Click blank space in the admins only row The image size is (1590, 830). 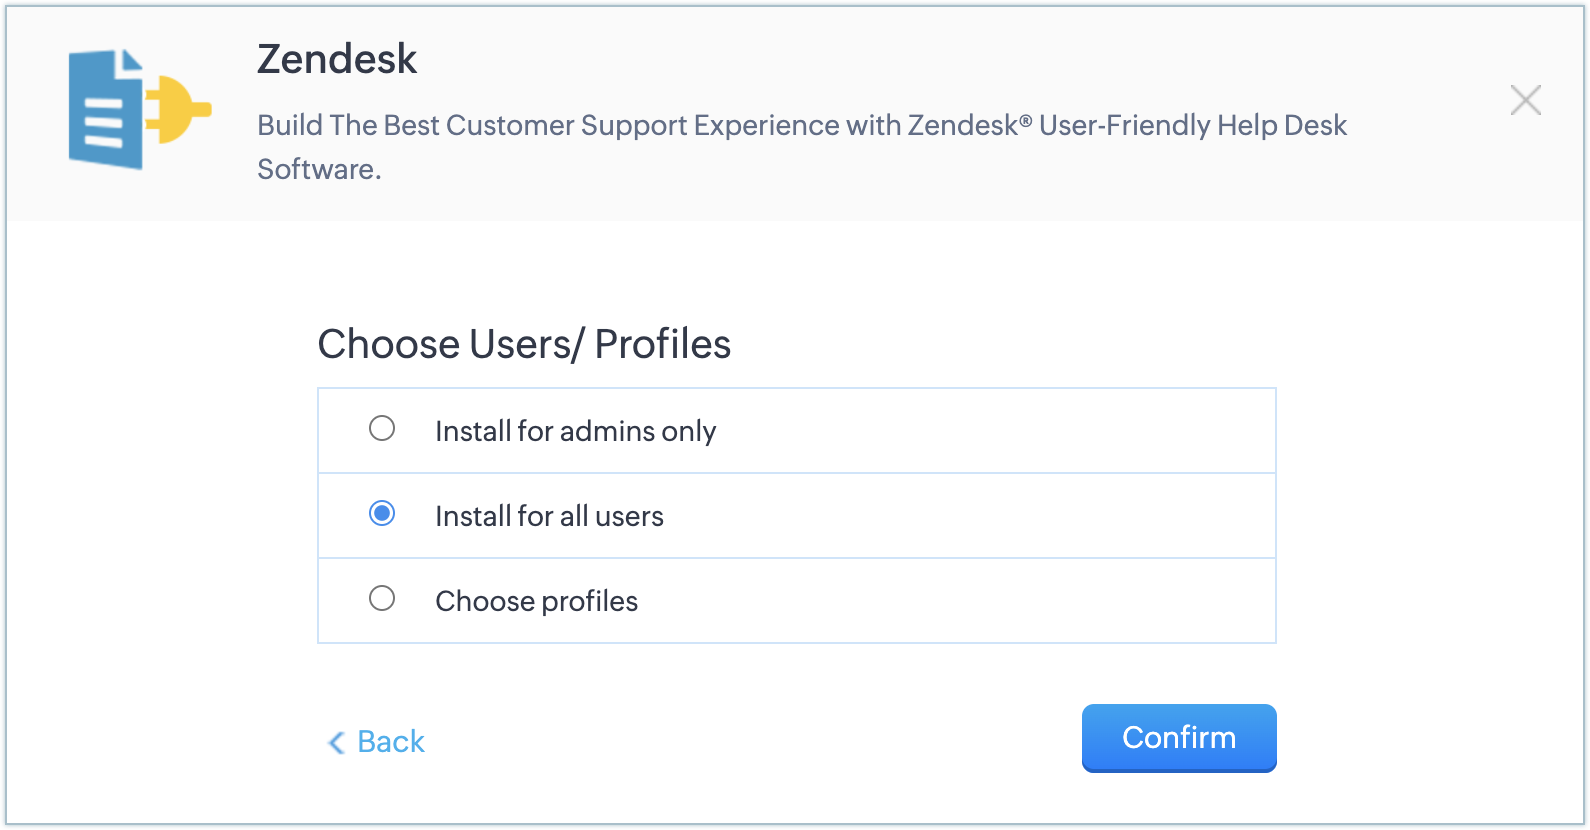1000,431
